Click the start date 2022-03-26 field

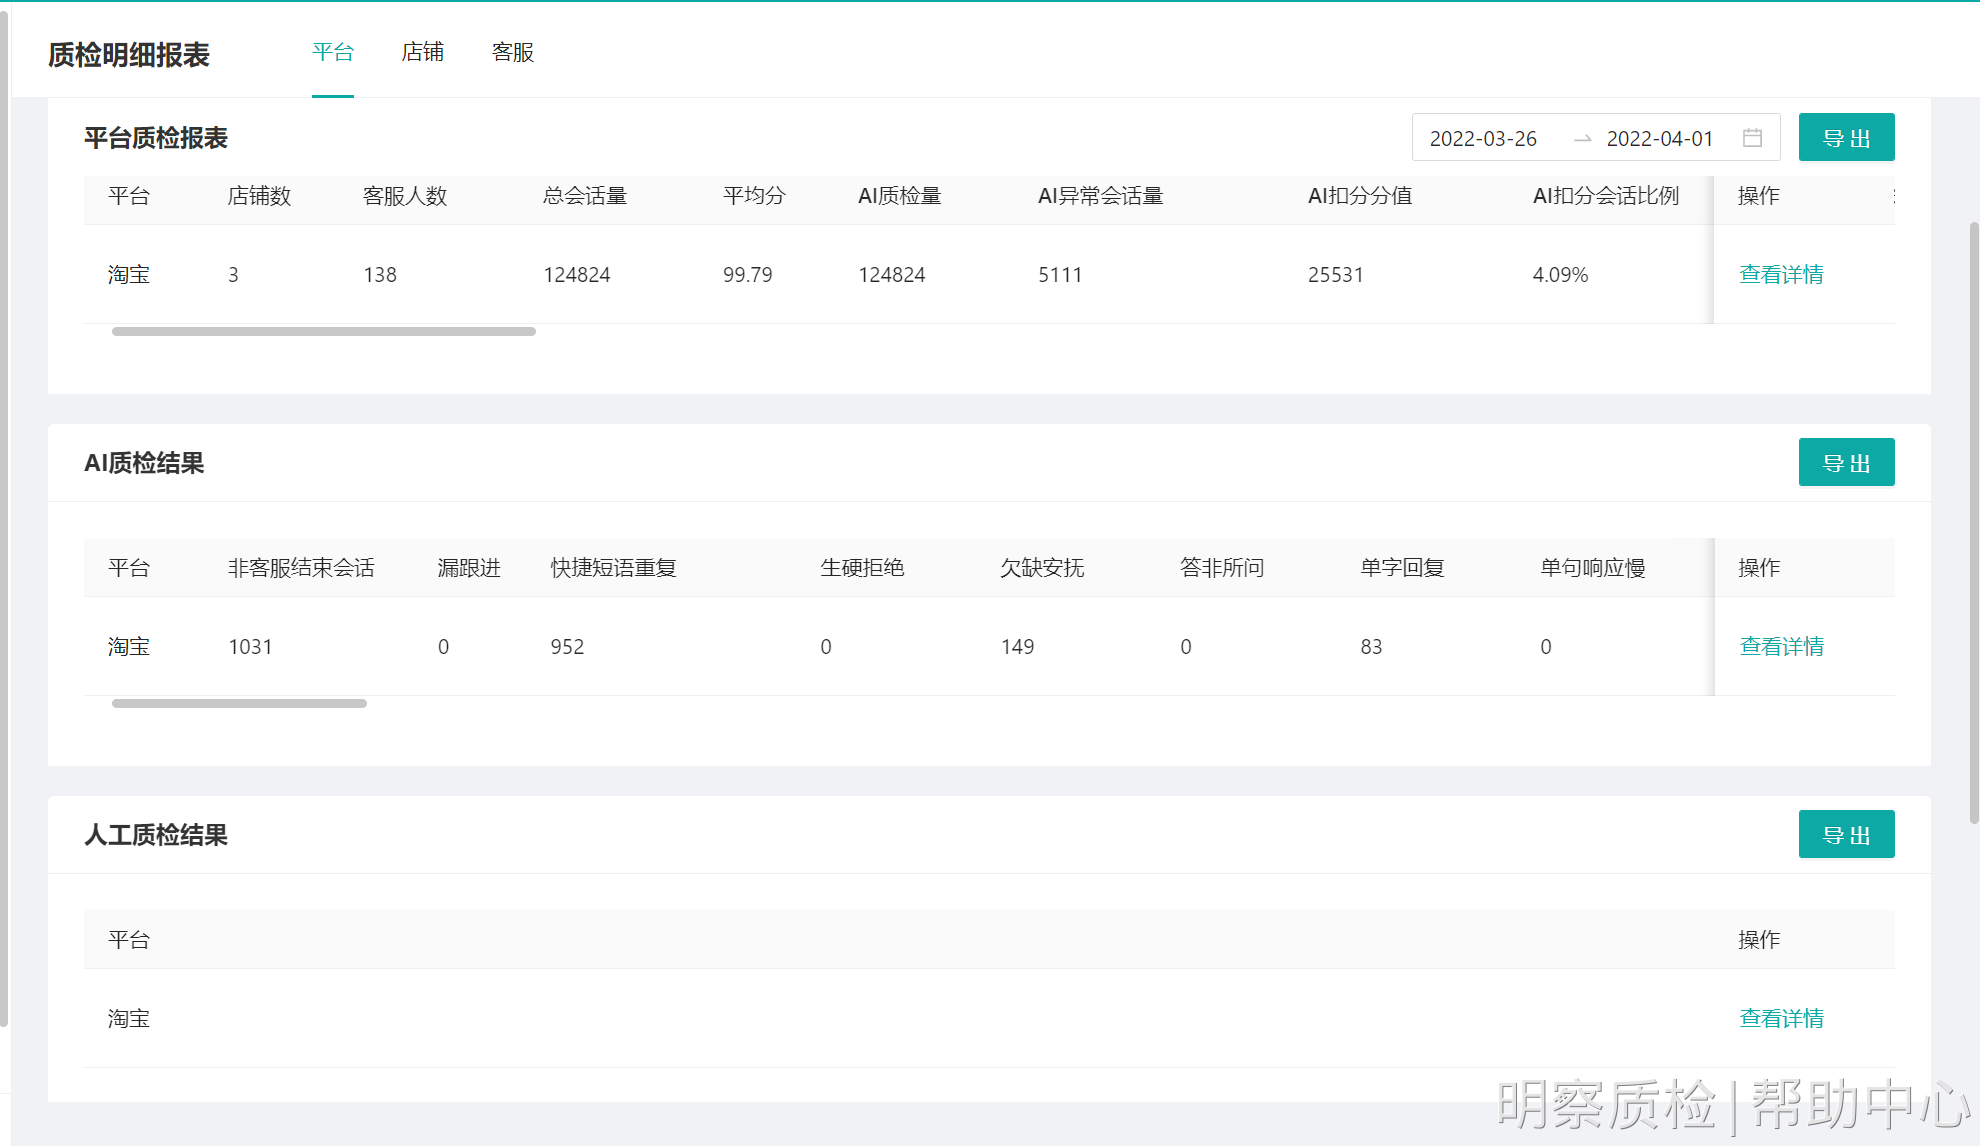(1483, 139)
